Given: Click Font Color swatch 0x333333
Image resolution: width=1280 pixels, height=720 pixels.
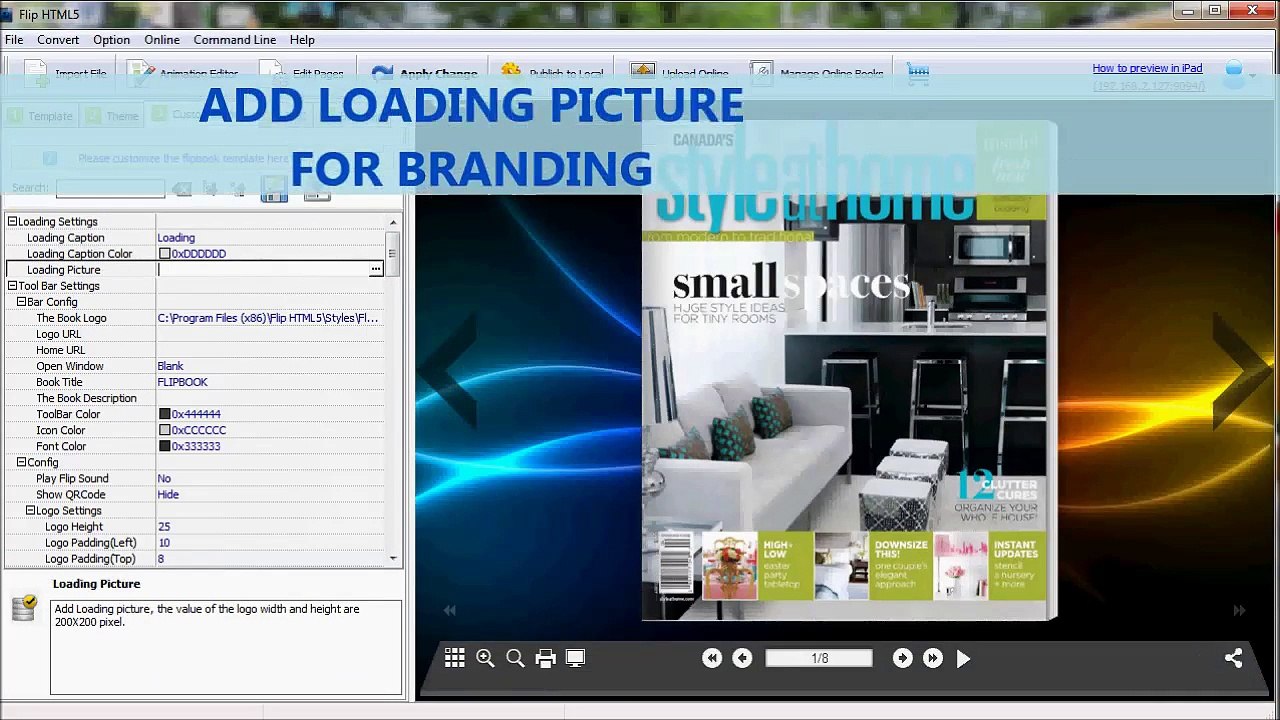Looking at the screenshot, I should click(165, 446).
